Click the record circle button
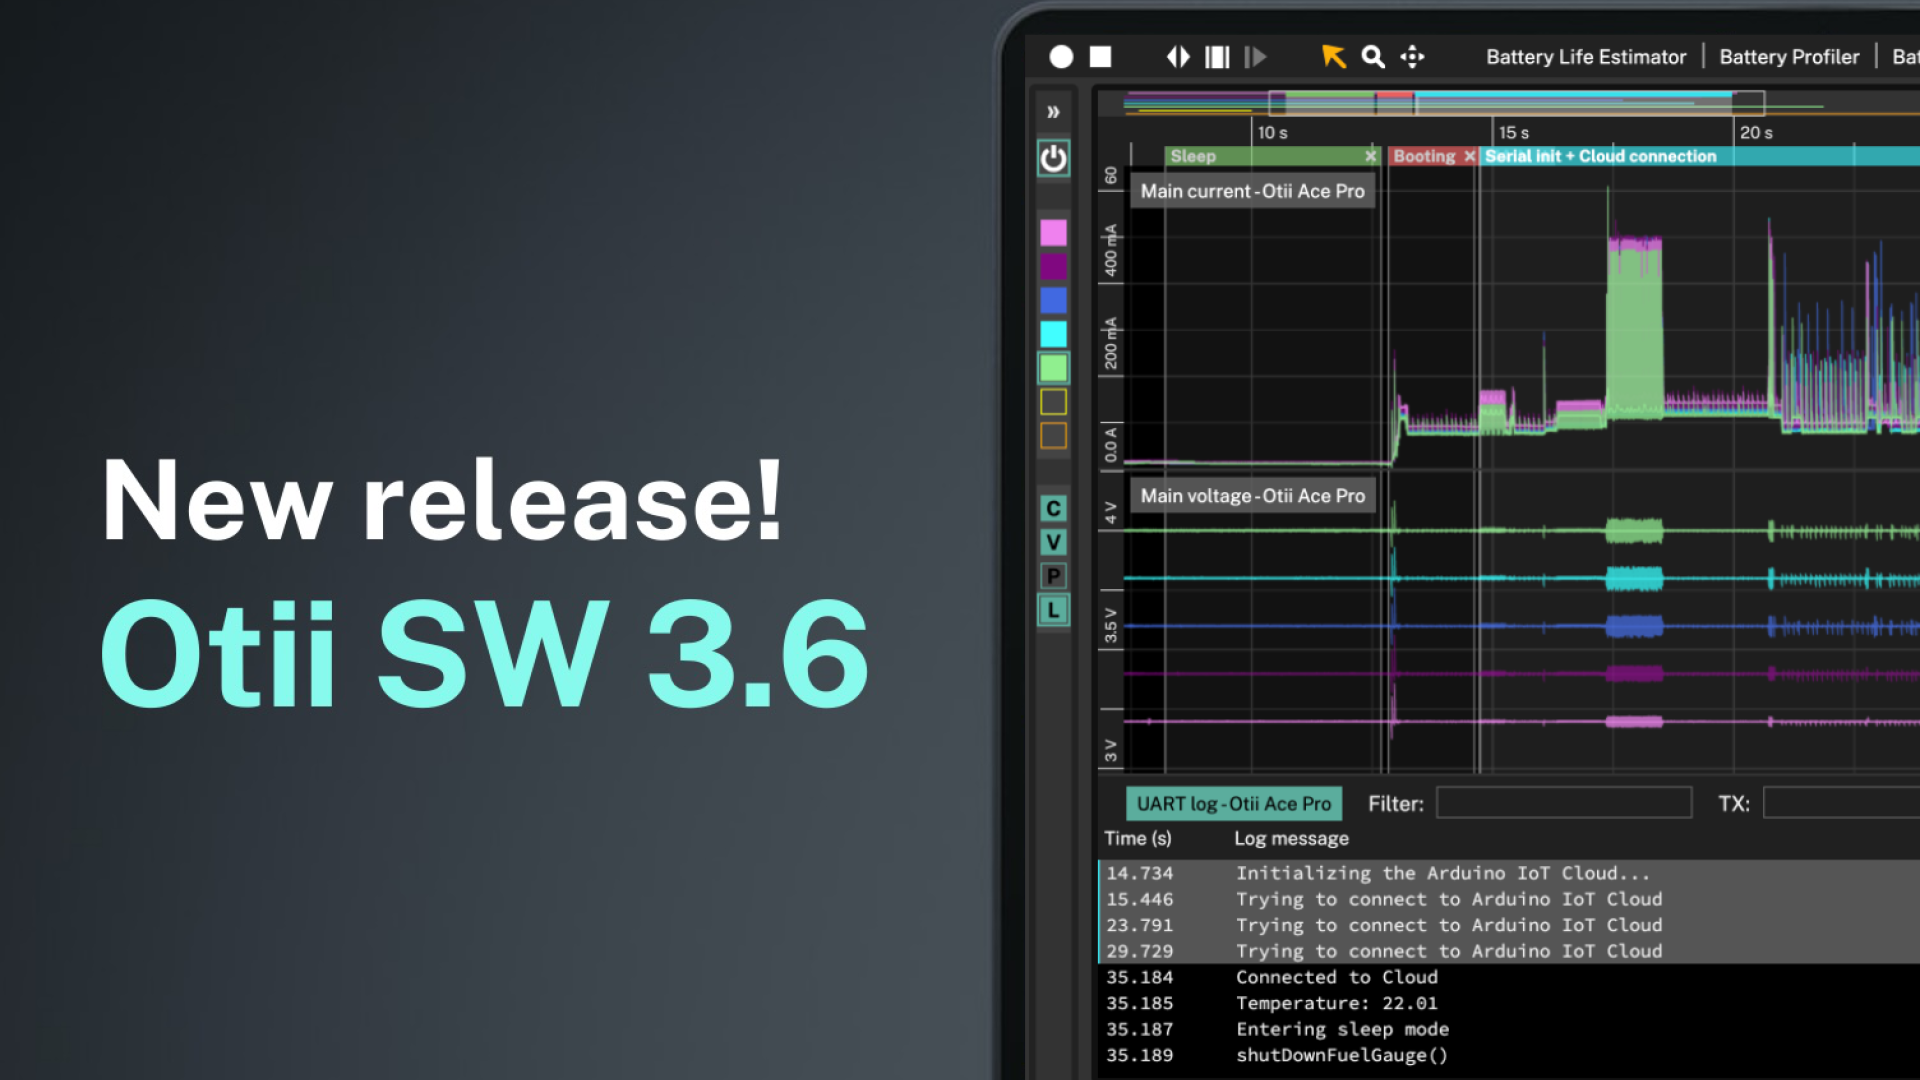Viewport: 1920px width, 1080px height. click(x=1061, y=57)
